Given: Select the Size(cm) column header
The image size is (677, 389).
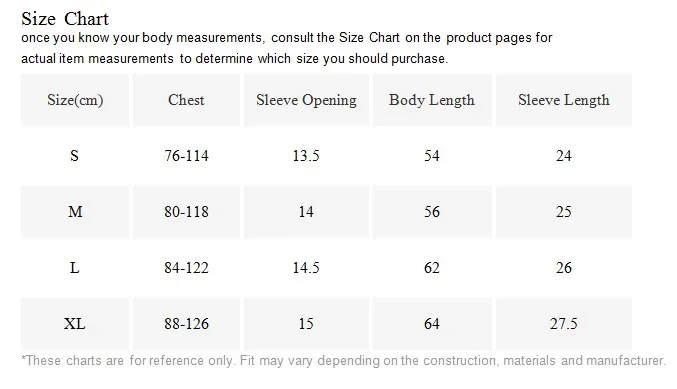Looking at the screenshot, I should pos(75,100).
